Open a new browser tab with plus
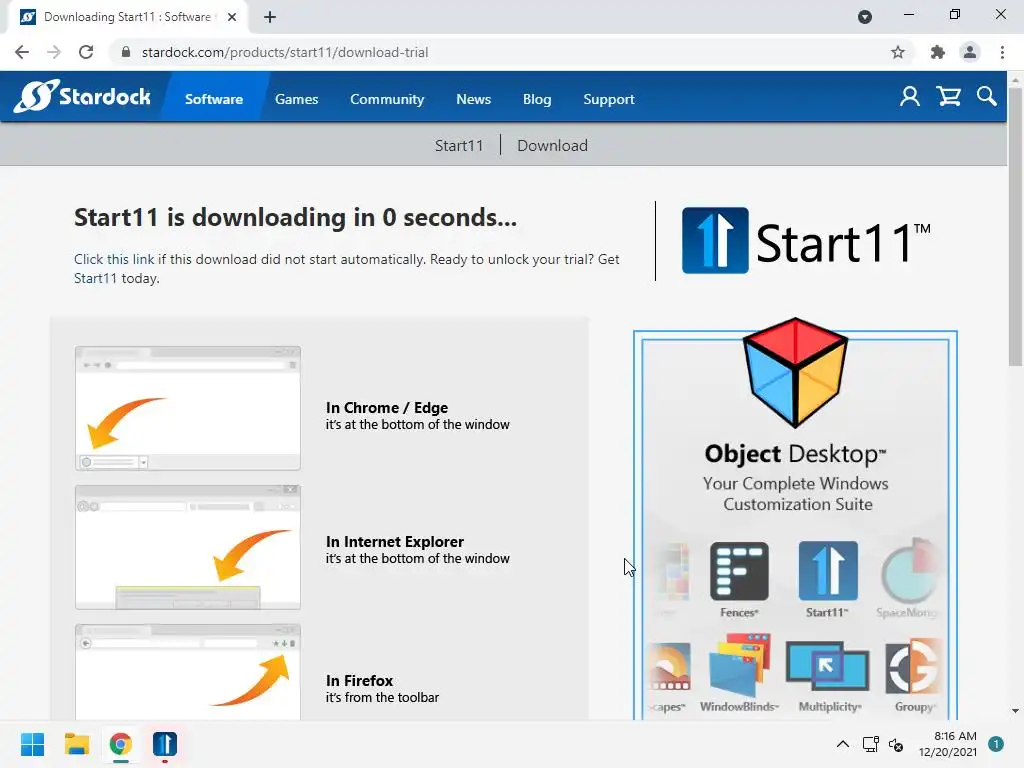1024x768 pixels. [x=270, y=17]
